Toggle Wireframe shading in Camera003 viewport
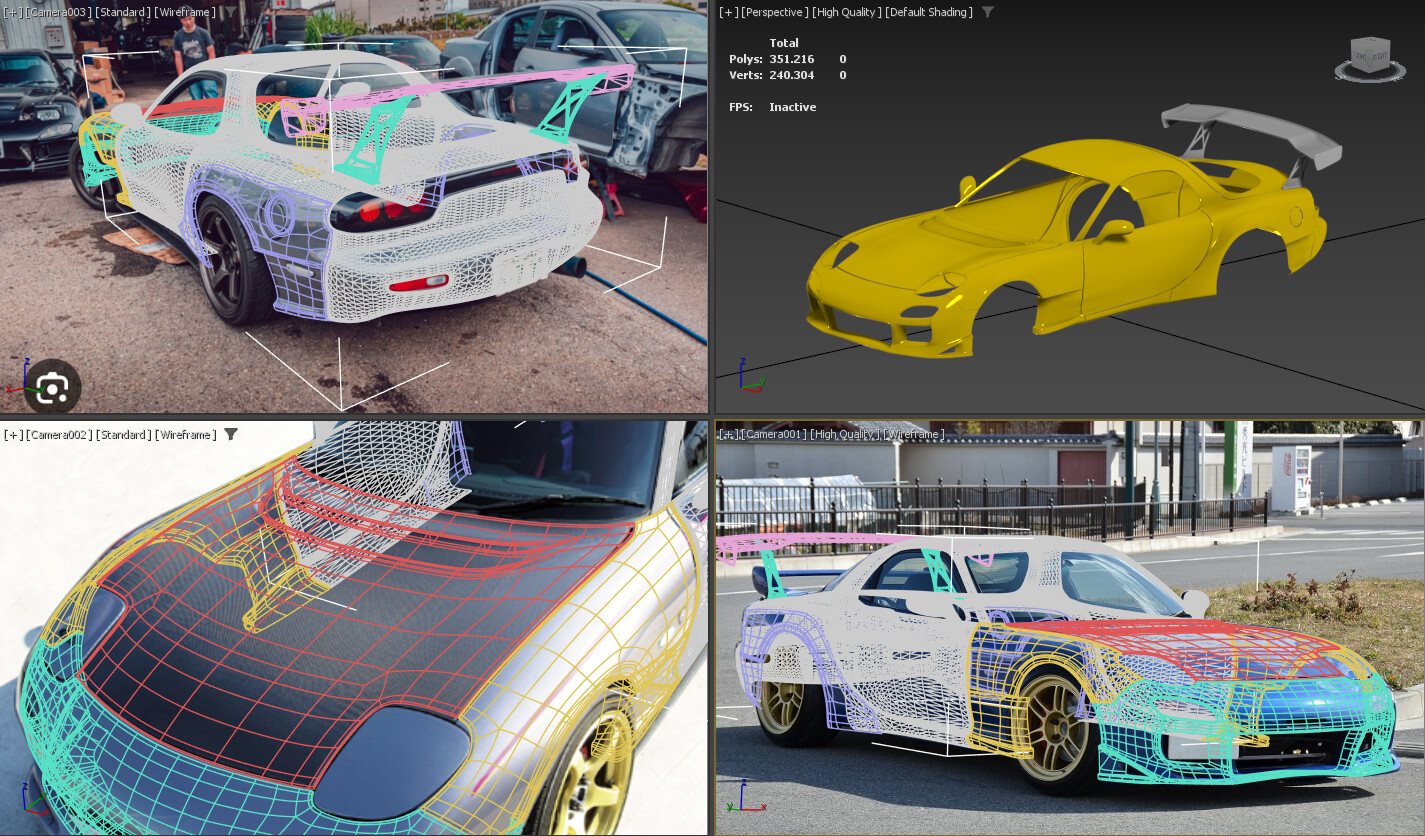Screen dimensions: 1425x836 tap(185, 12)
